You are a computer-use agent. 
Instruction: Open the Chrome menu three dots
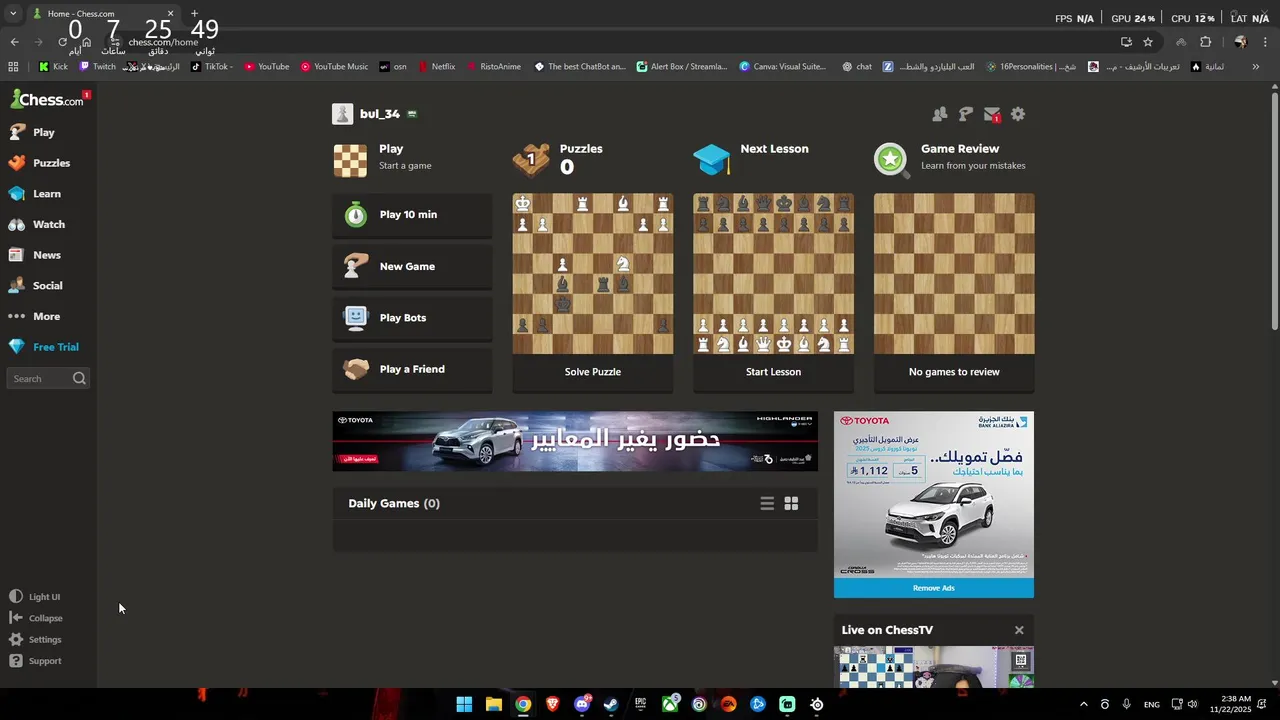point(1266,42)
